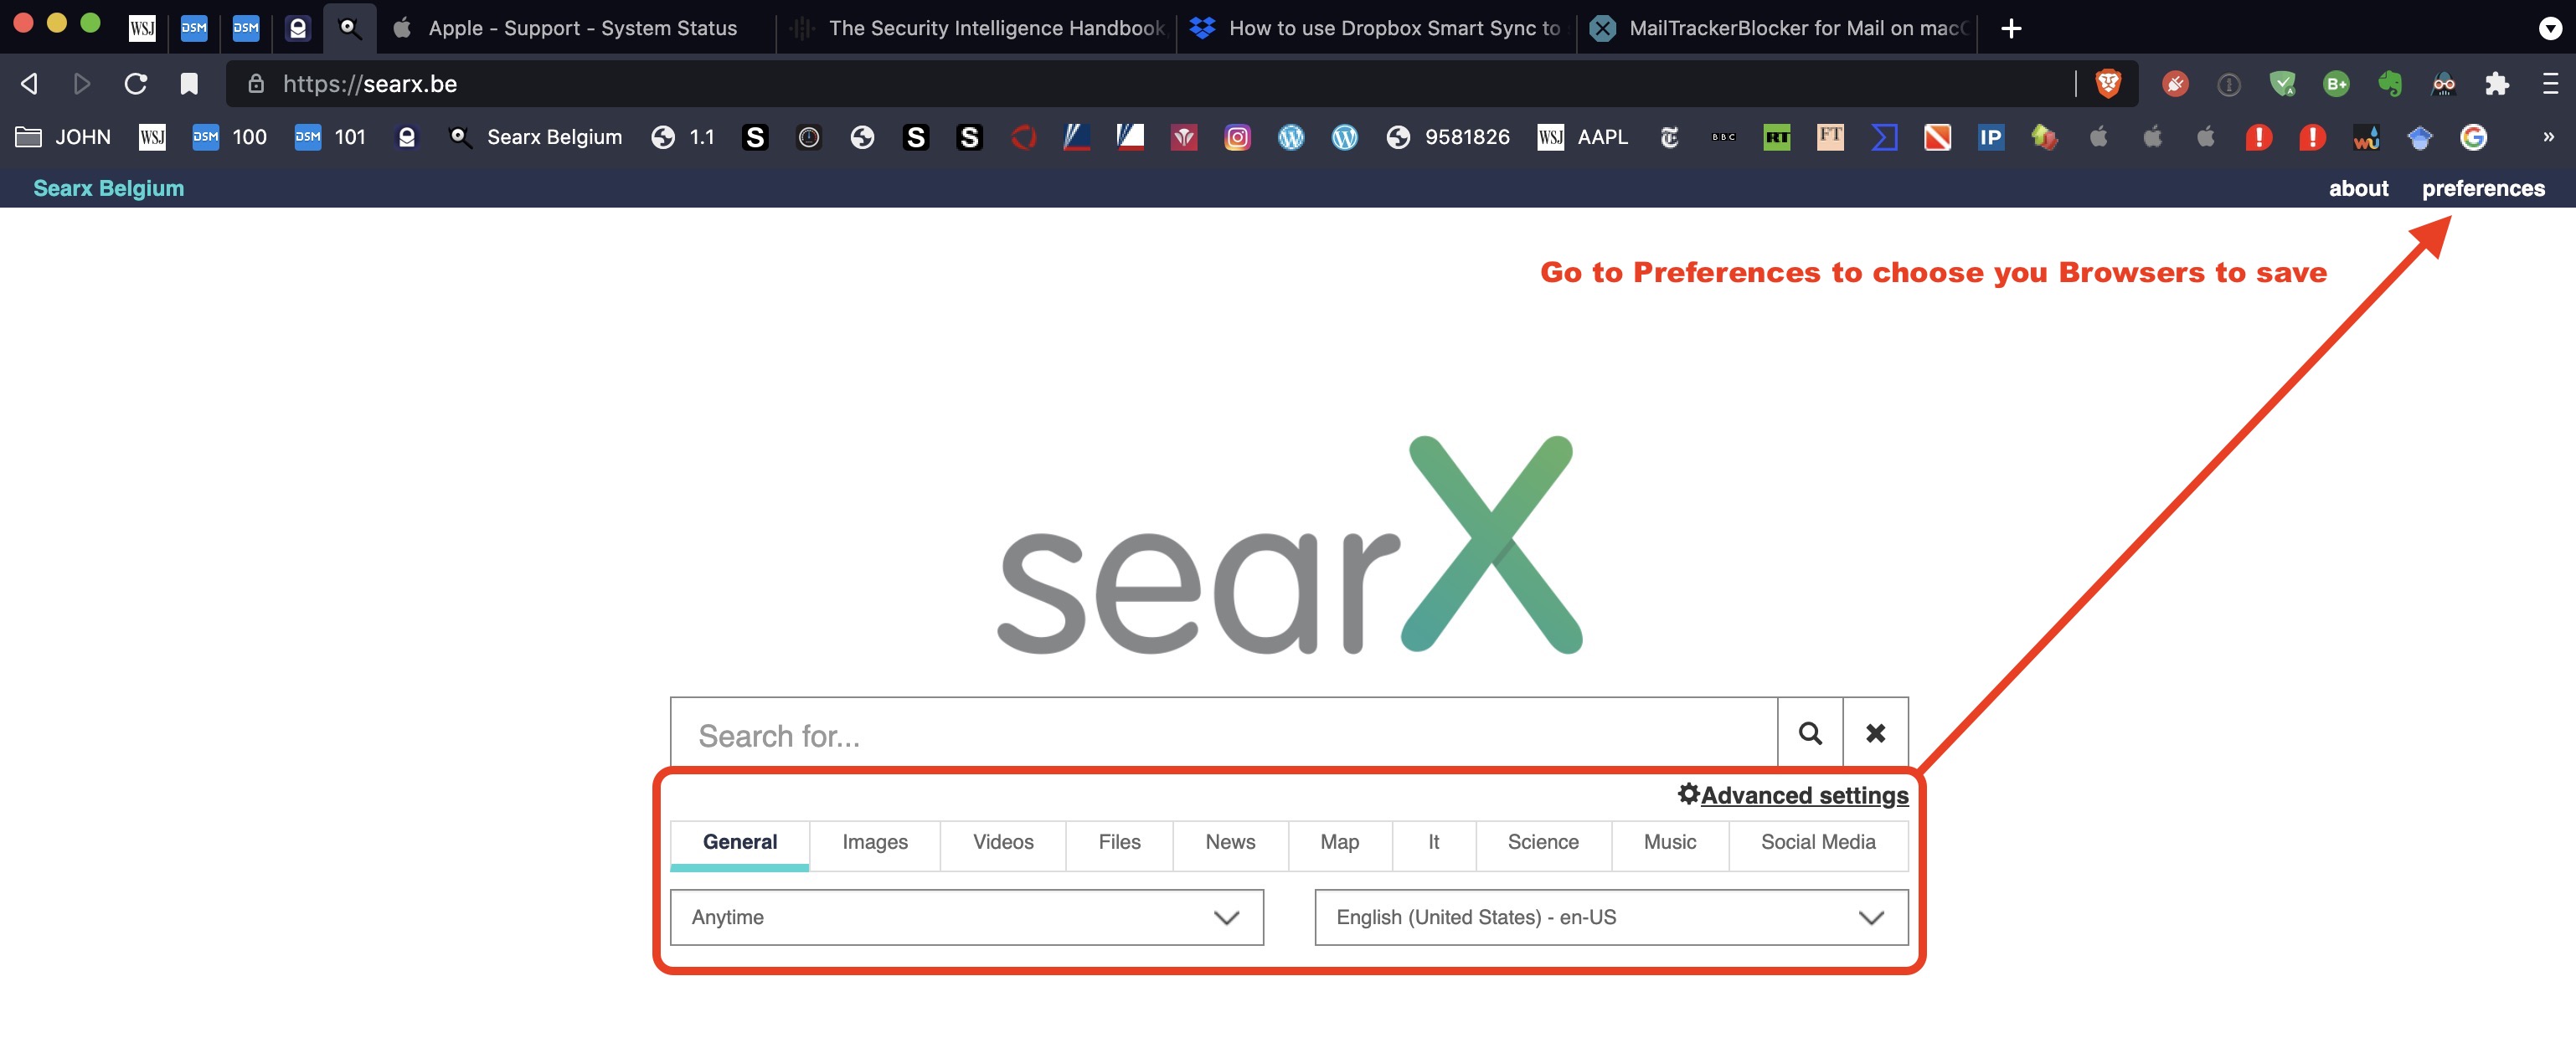Viewport: 2576px width, 1043px height.
Task: Open the English (United States) language dropdown
Action: click(1610, 917)
